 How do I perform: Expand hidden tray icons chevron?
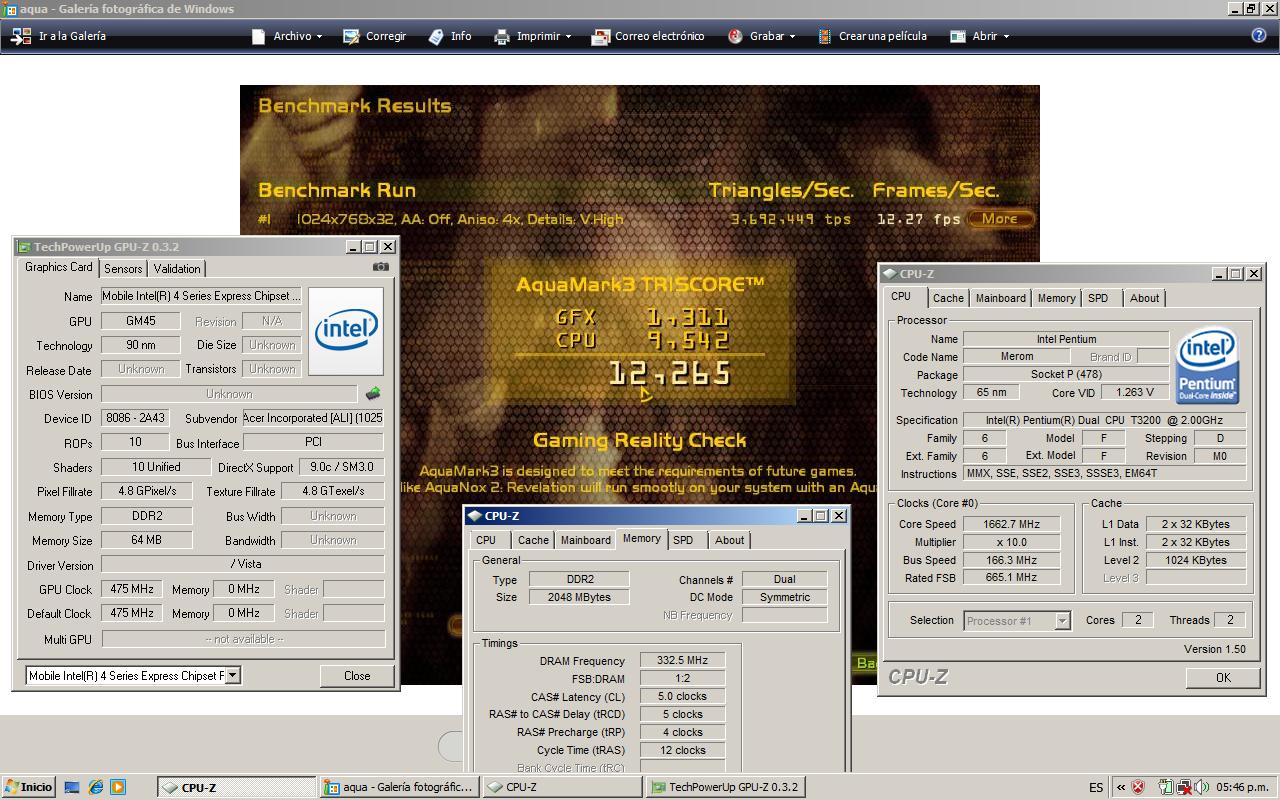pyautogui.click(x=1121, y=787)
